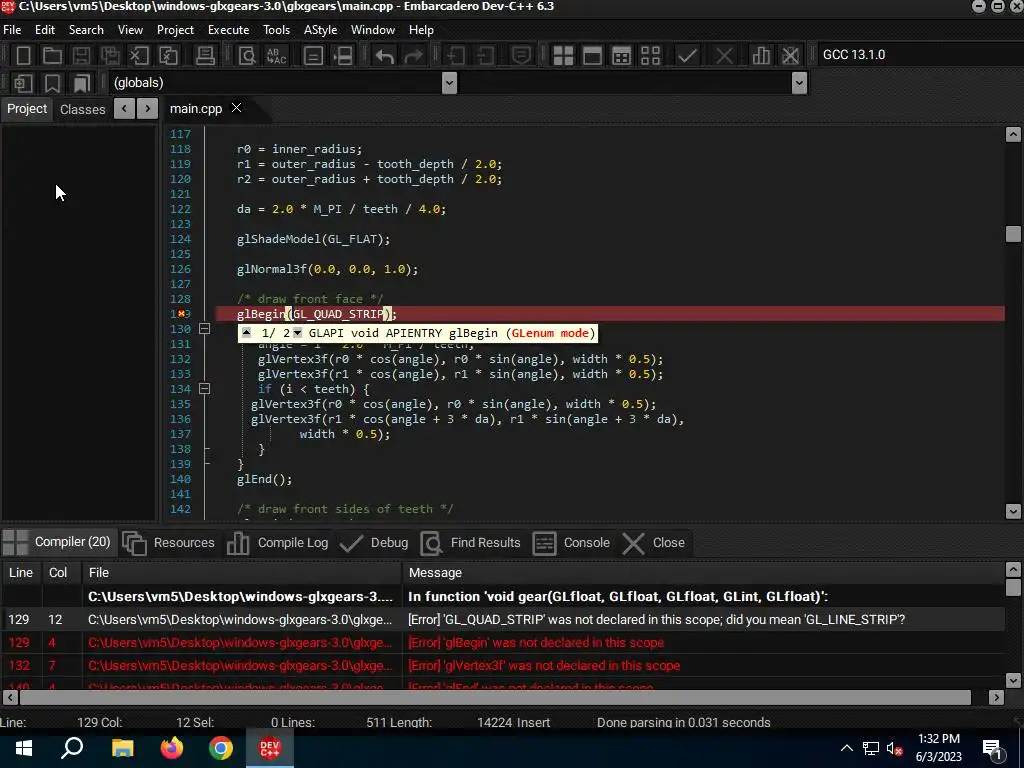Click the editor scrollbar down arrow
Viewport: 1024px width, 768px height.
pyautogui.click(x=1013, y=511)
